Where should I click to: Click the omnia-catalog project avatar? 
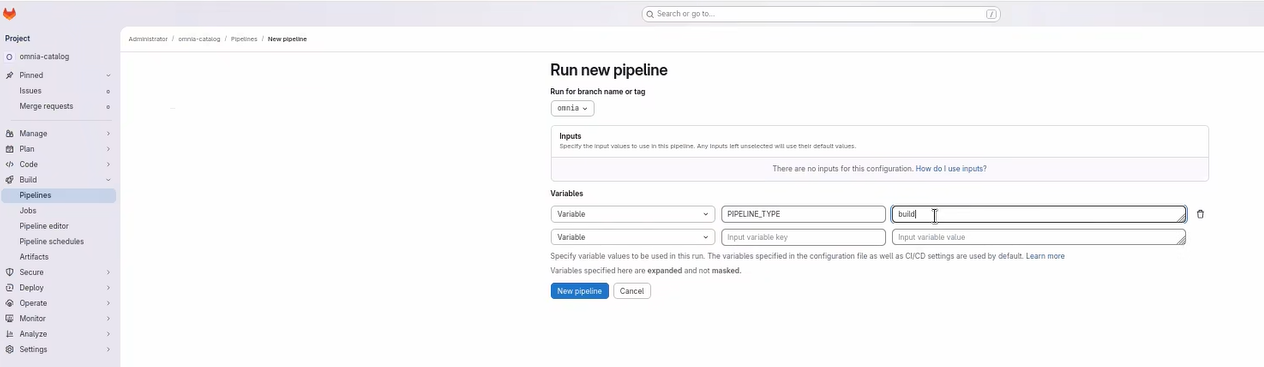coord(9,57)
